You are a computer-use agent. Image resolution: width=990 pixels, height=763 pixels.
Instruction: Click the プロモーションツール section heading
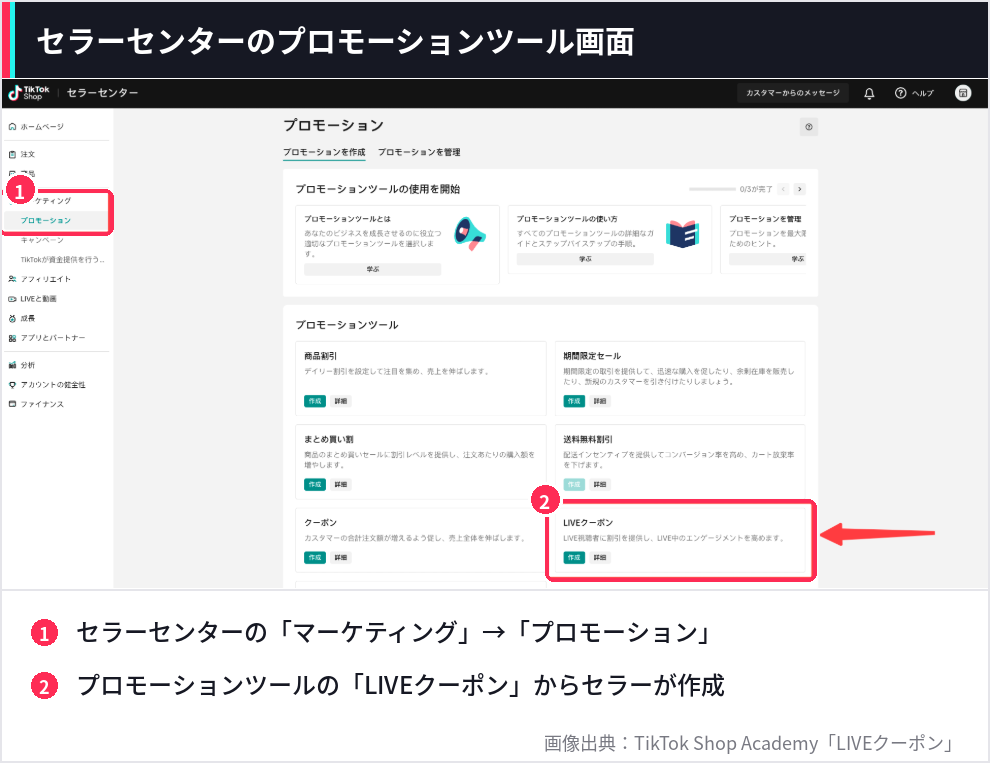coord(347,325)
